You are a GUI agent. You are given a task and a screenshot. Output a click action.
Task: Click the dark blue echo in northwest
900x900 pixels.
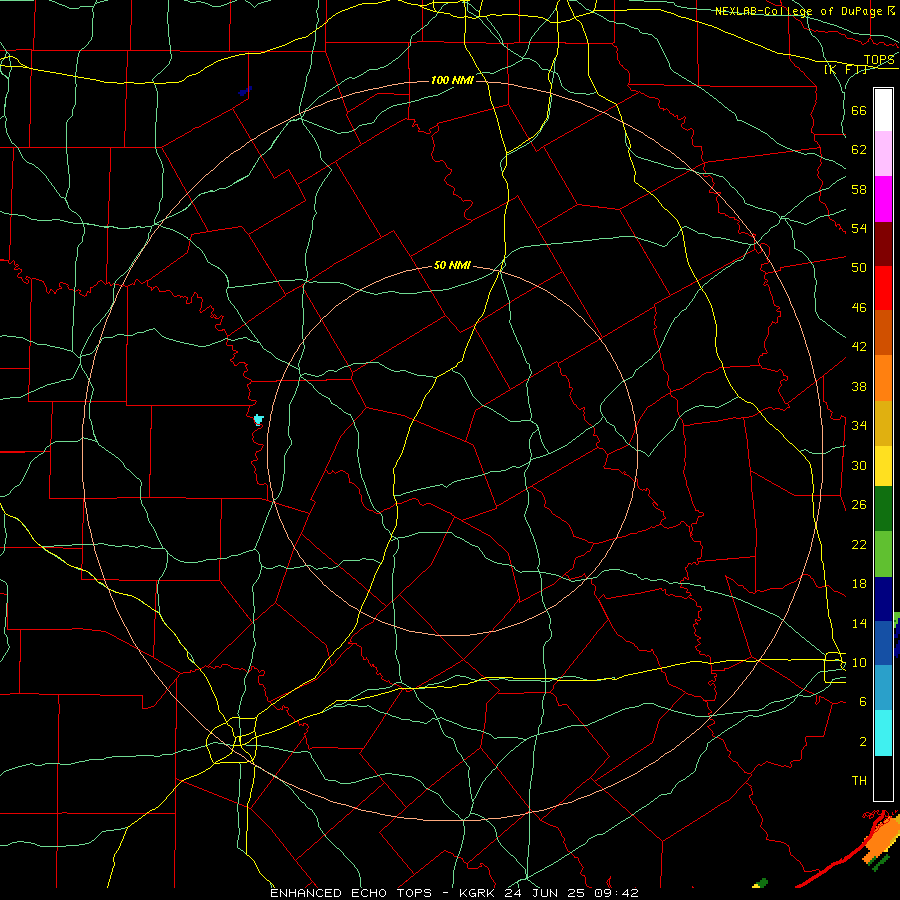[245, 91]
